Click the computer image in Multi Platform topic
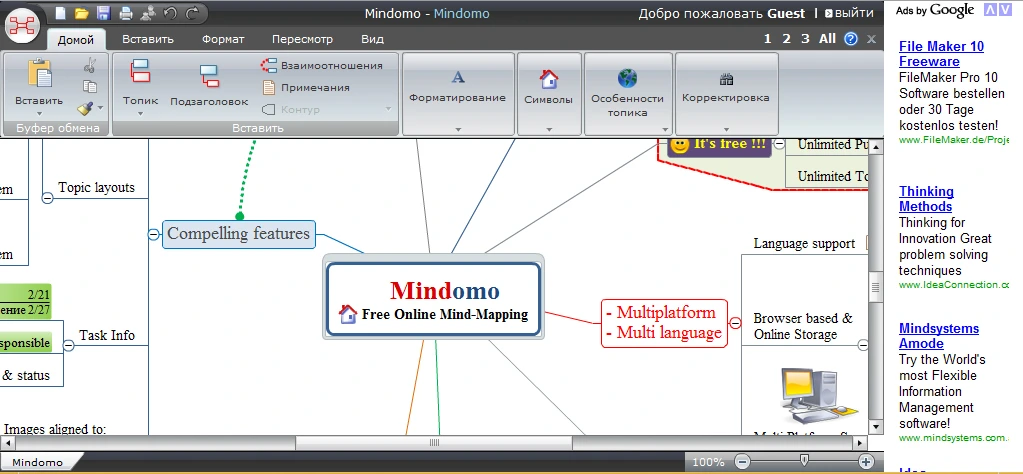This screenshot has height=474, width=1023. point(819,395)
